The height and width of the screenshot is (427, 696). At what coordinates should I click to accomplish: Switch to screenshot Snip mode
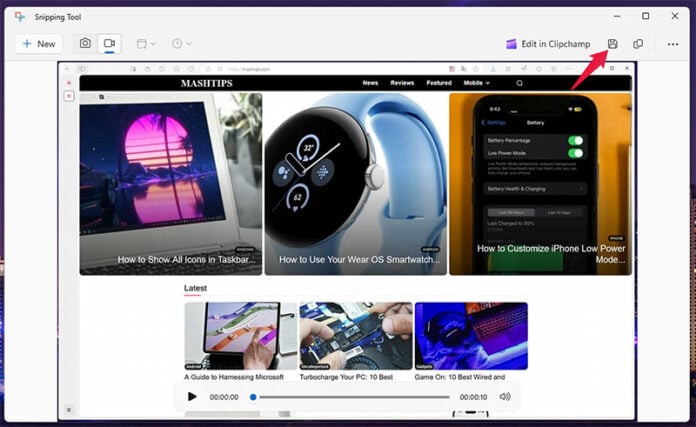point(85,44)
